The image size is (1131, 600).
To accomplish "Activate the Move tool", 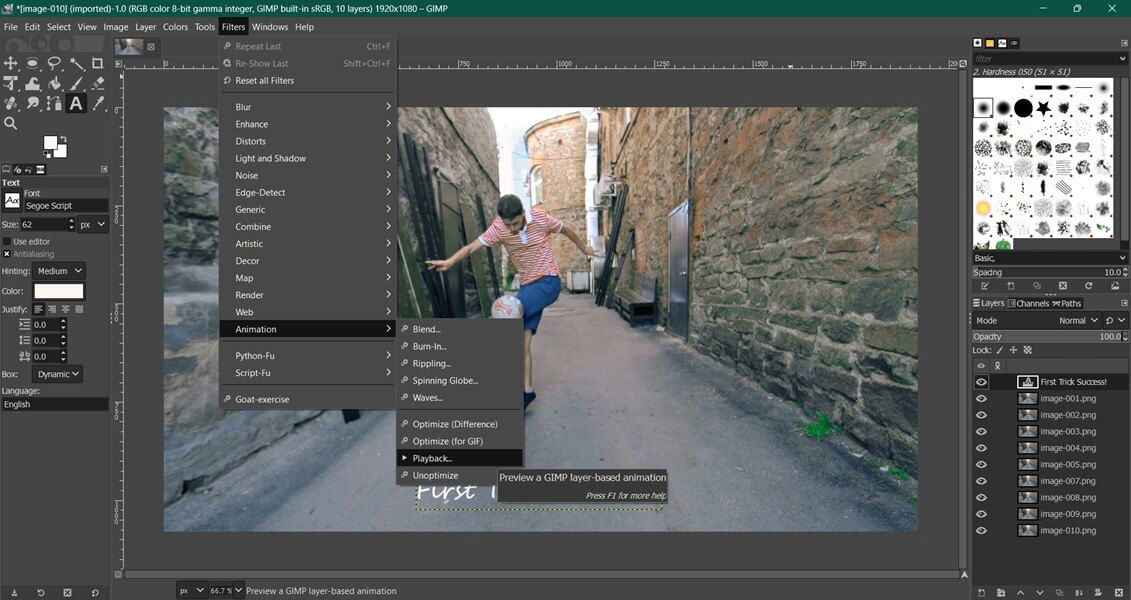I will [x=10, y=62].
